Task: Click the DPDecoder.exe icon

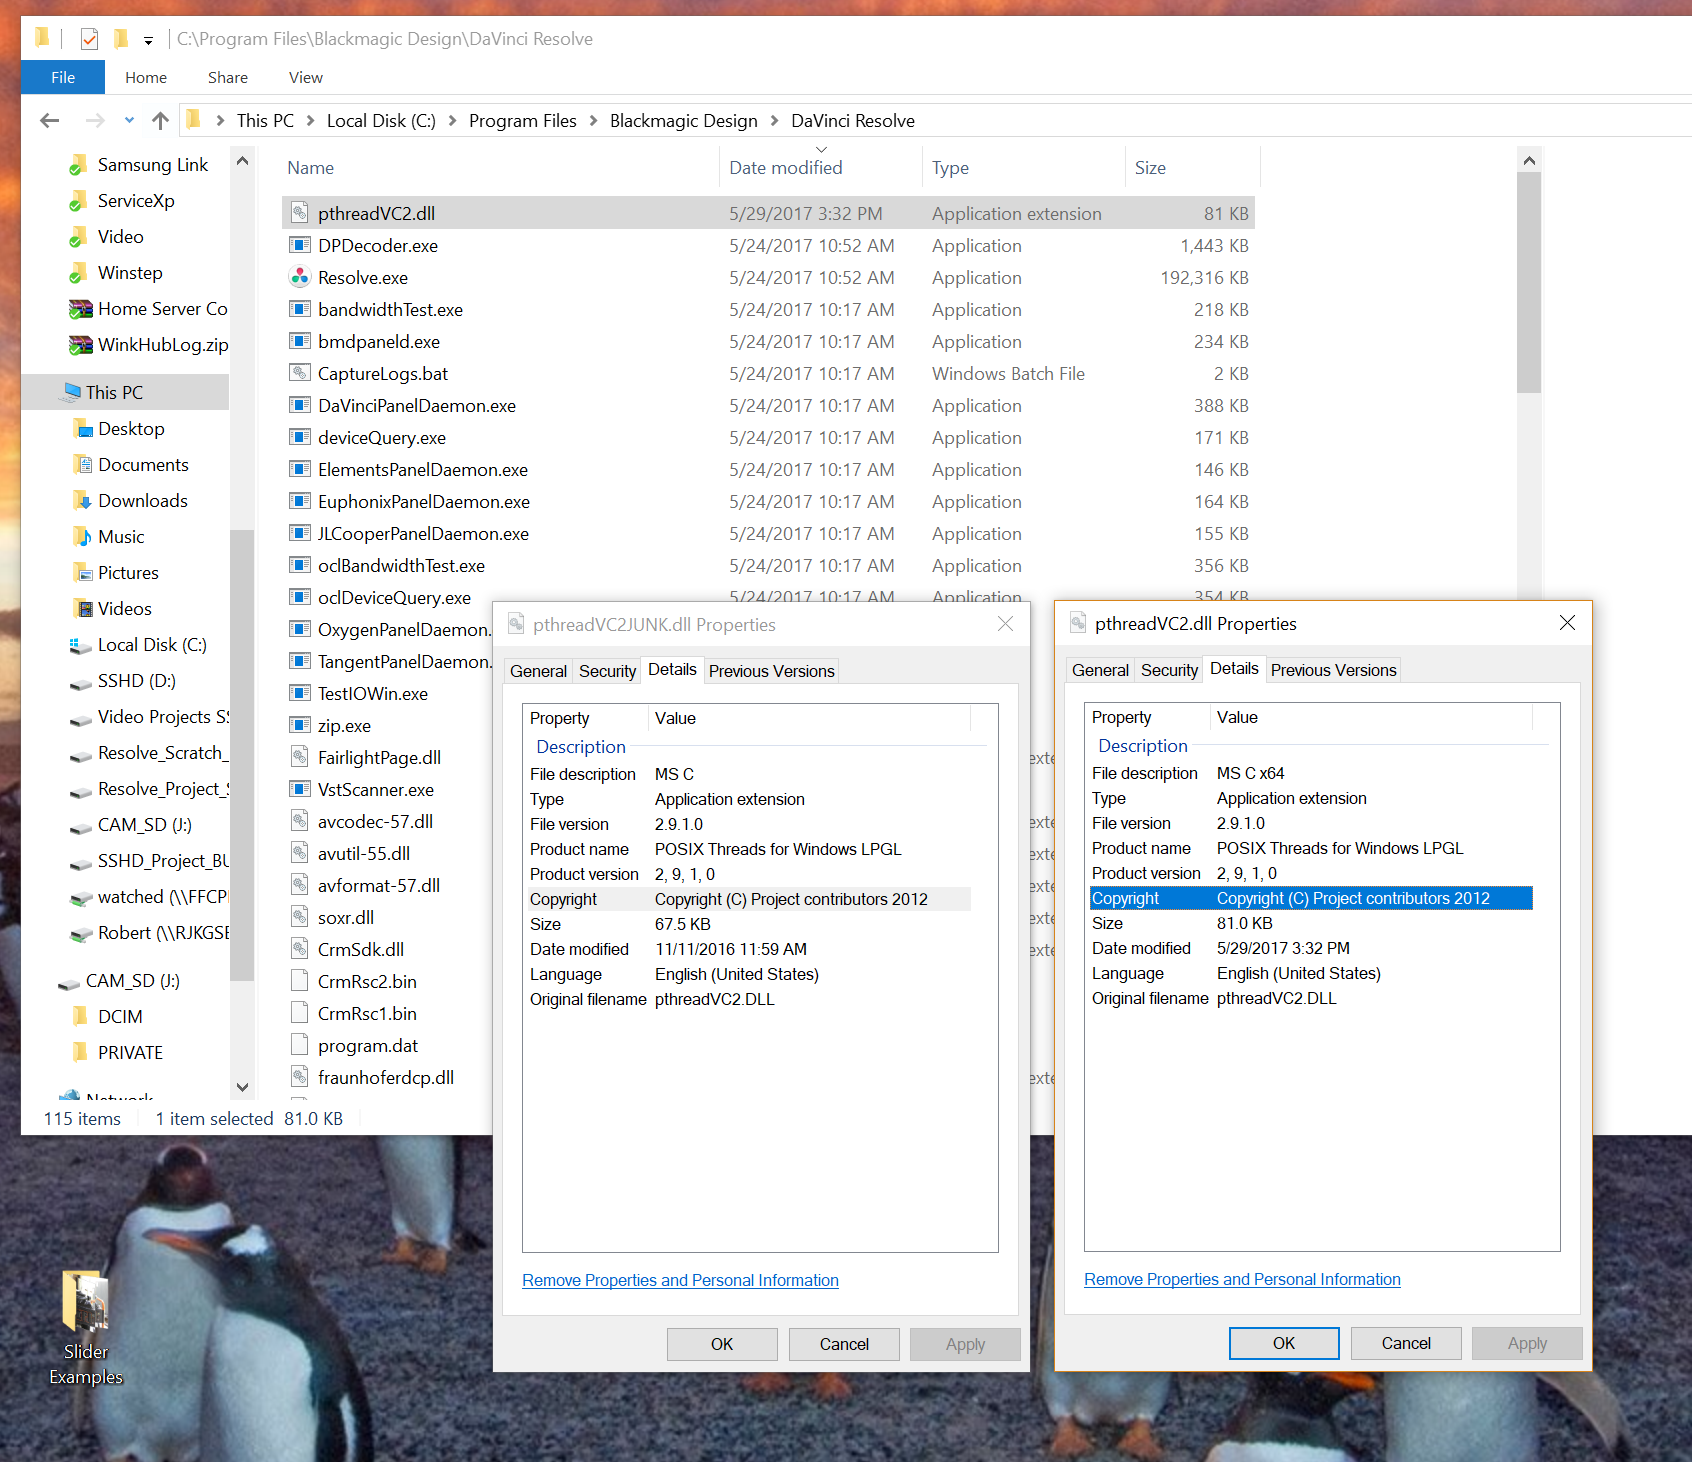Action: pos(299,245)
